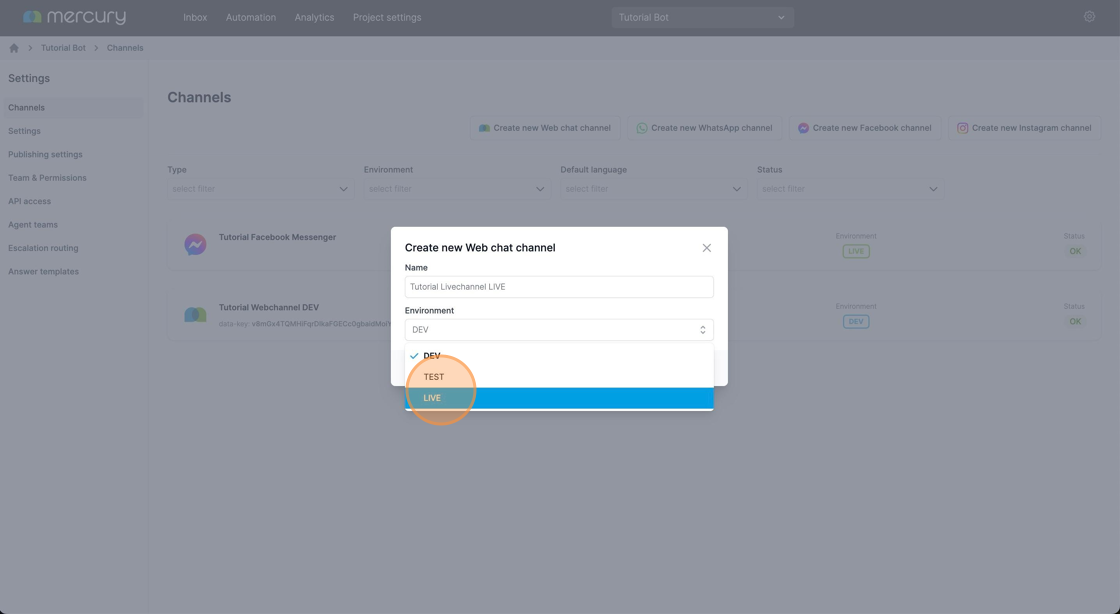The image size is (1120, 614).
Task: Click the DEV environment badge in channel row
Action: click(856, 321)
